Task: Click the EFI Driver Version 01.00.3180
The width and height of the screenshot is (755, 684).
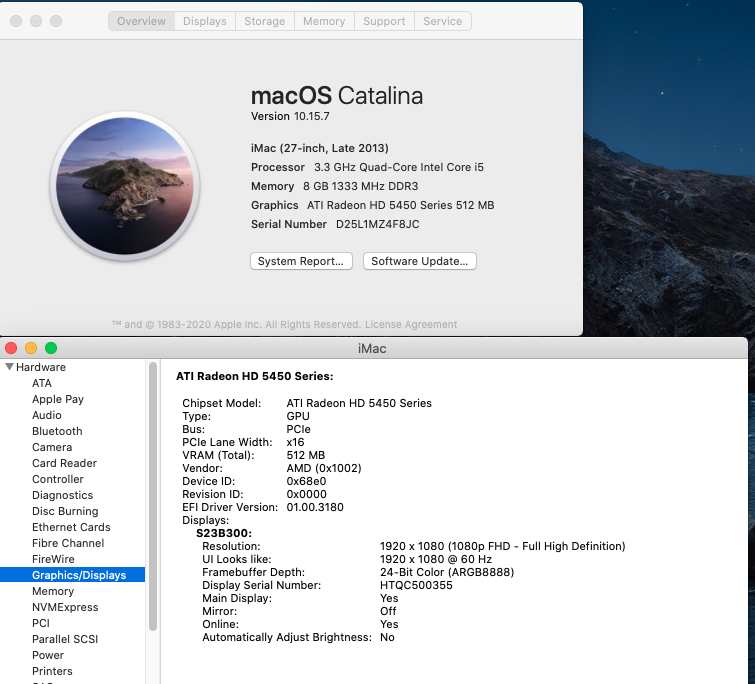Action: tap(315, 507)
